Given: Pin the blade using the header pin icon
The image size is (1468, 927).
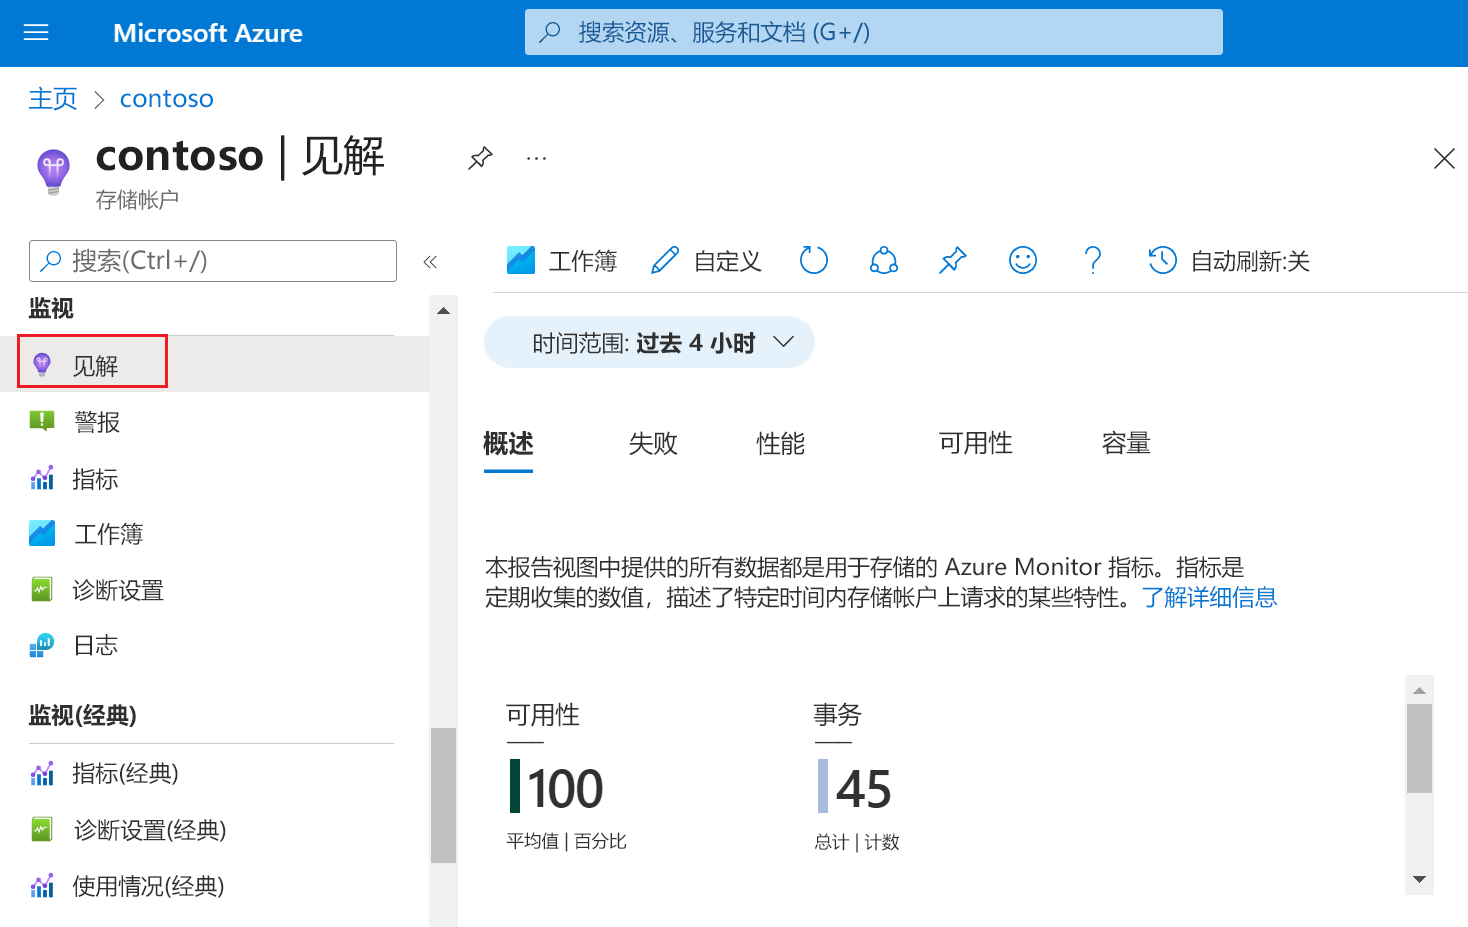Looking at the screenshot, I should click(480, 158).
